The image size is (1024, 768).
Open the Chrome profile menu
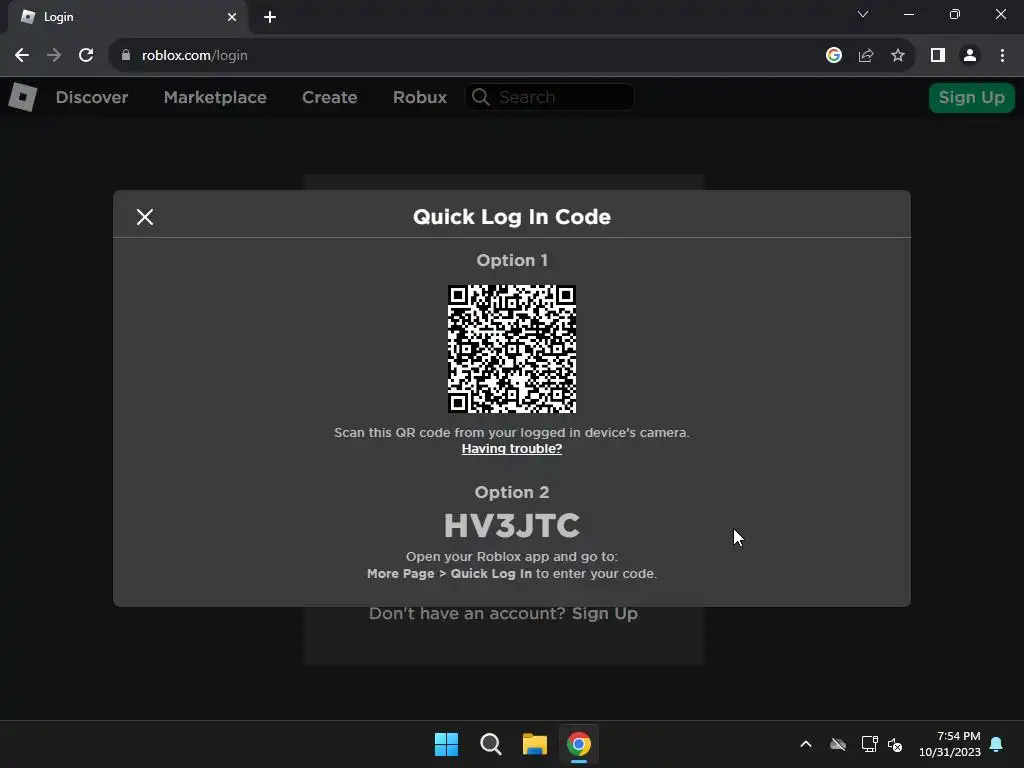pyautogui.click(x=970, y=56)
